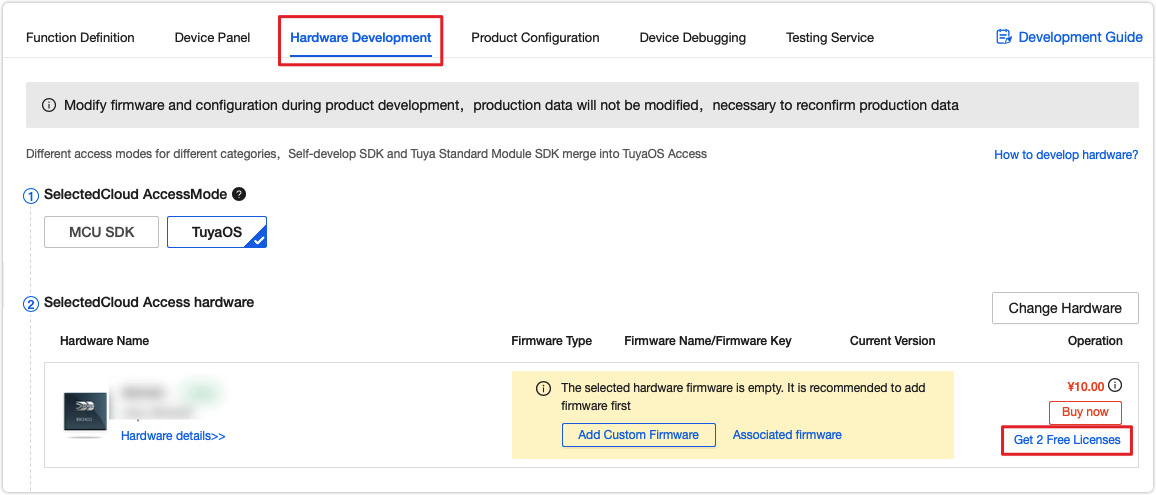The width and height of the screenshot is (1156, 495).
Task: Click Add Custom Firmware button
Action: [x=638, y=435]
